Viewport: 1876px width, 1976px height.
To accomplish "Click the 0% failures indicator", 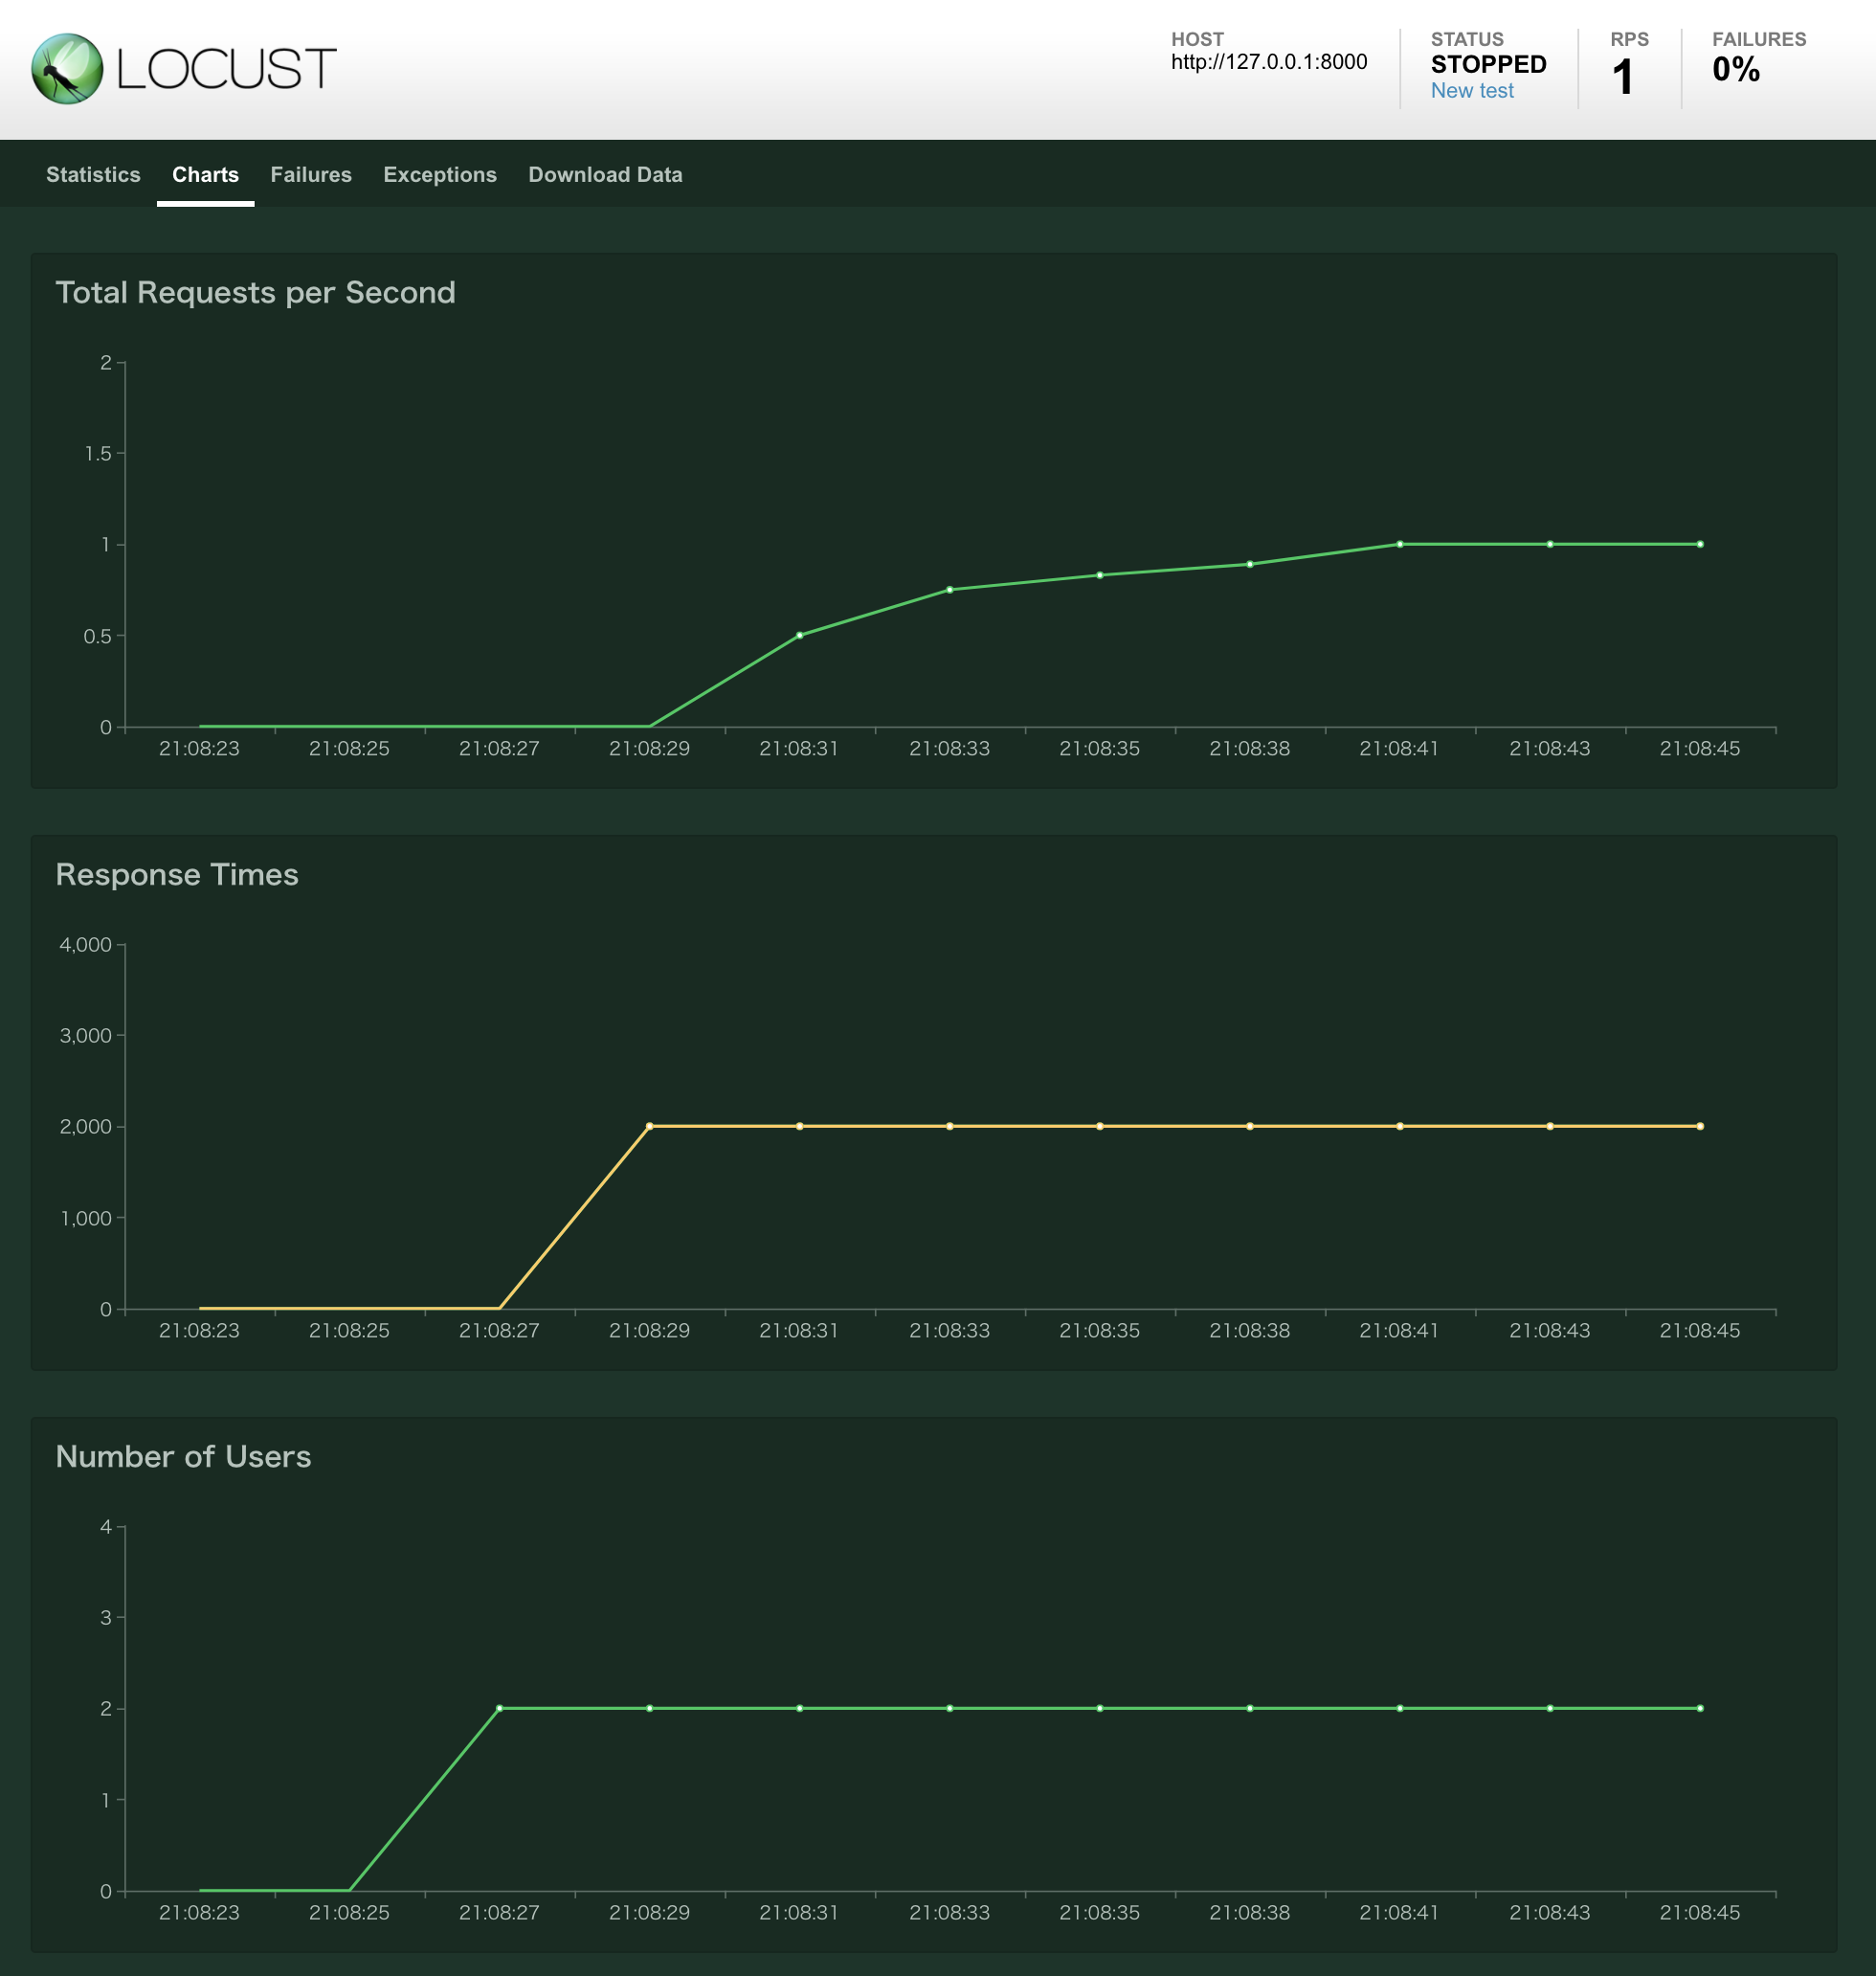I will coord(1736,70).
